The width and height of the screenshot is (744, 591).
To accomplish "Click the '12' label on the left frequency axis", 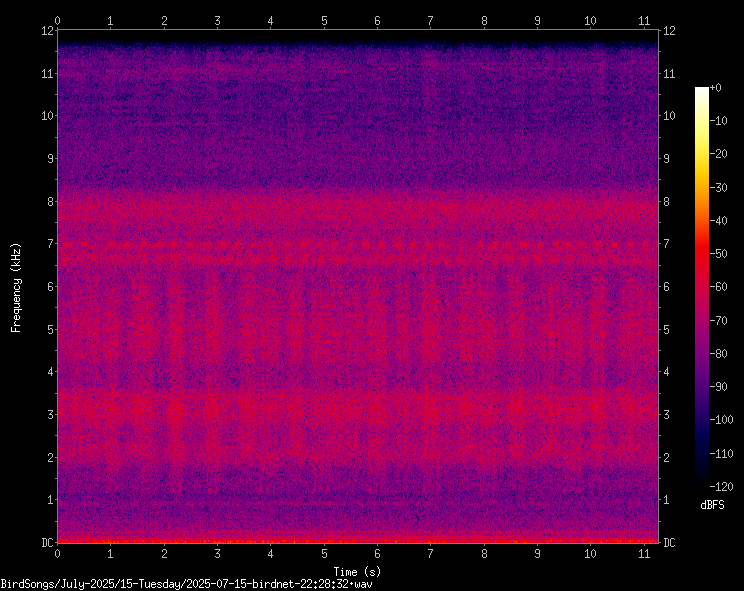I will click(x=47, y=31).
